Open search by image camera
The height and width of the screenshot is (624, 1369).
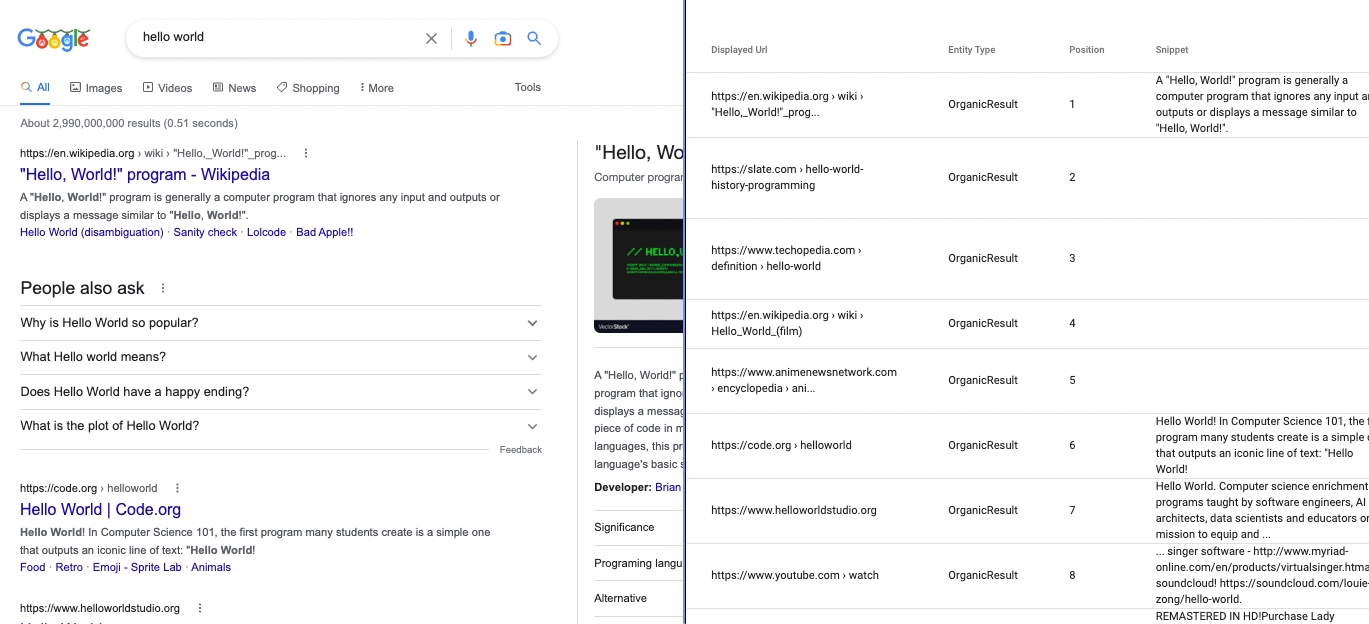pyautogui.click(x=503, y=39)
